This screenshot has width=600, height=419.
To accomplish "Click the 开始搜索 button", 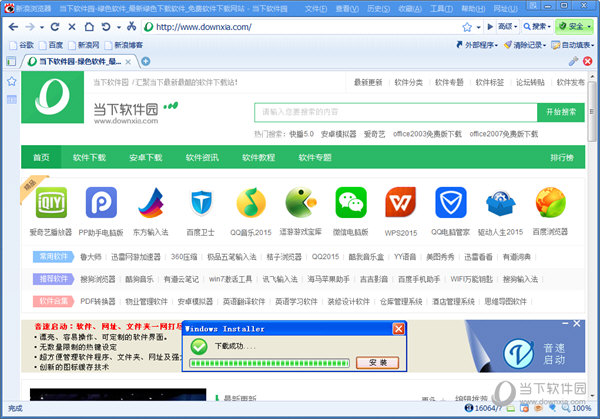I will click(x=561, y=112).
